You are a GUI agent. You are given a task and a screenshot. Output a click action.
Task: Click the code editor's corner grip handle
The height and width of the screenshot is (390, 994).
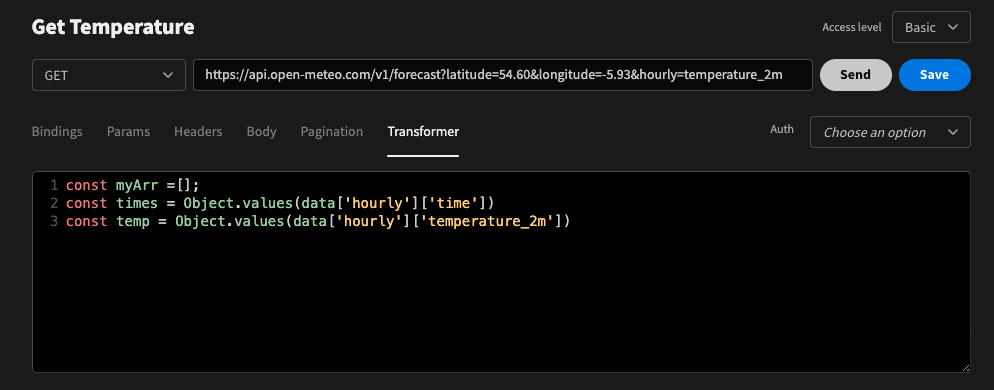pyautogui.click(x=965, y=367)
